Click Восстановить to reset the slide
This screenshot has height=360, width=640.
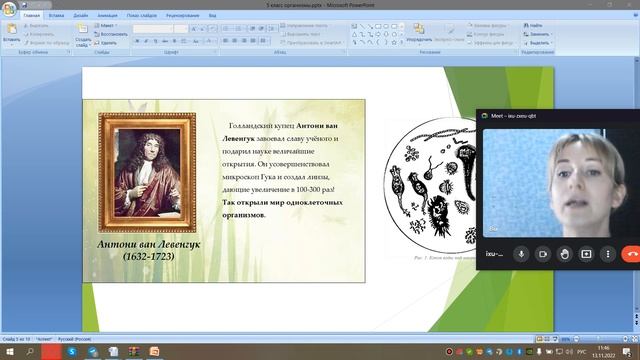click(110, 34)
